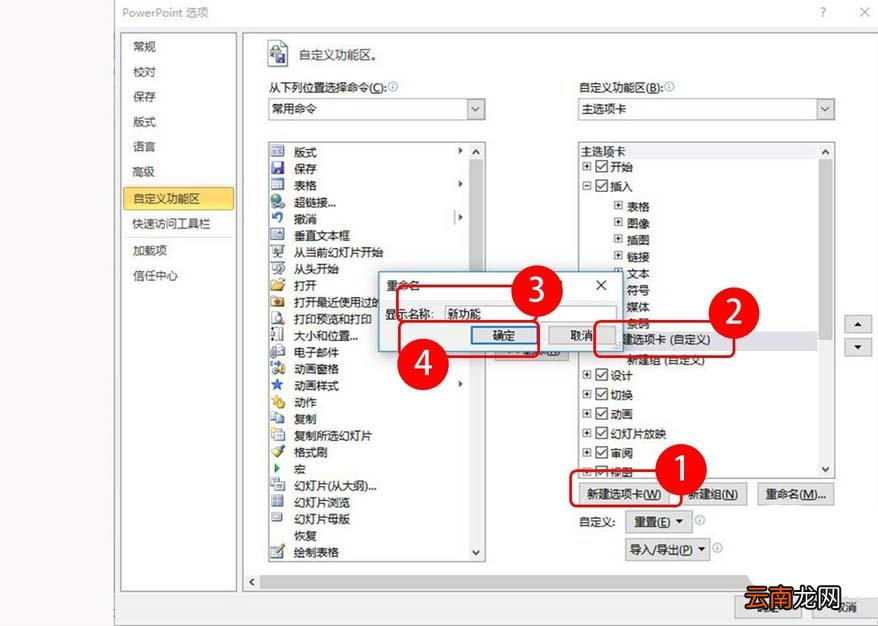
Task: Click the 打开最近使用过的 icon
Action: click(x=278, y=301)
